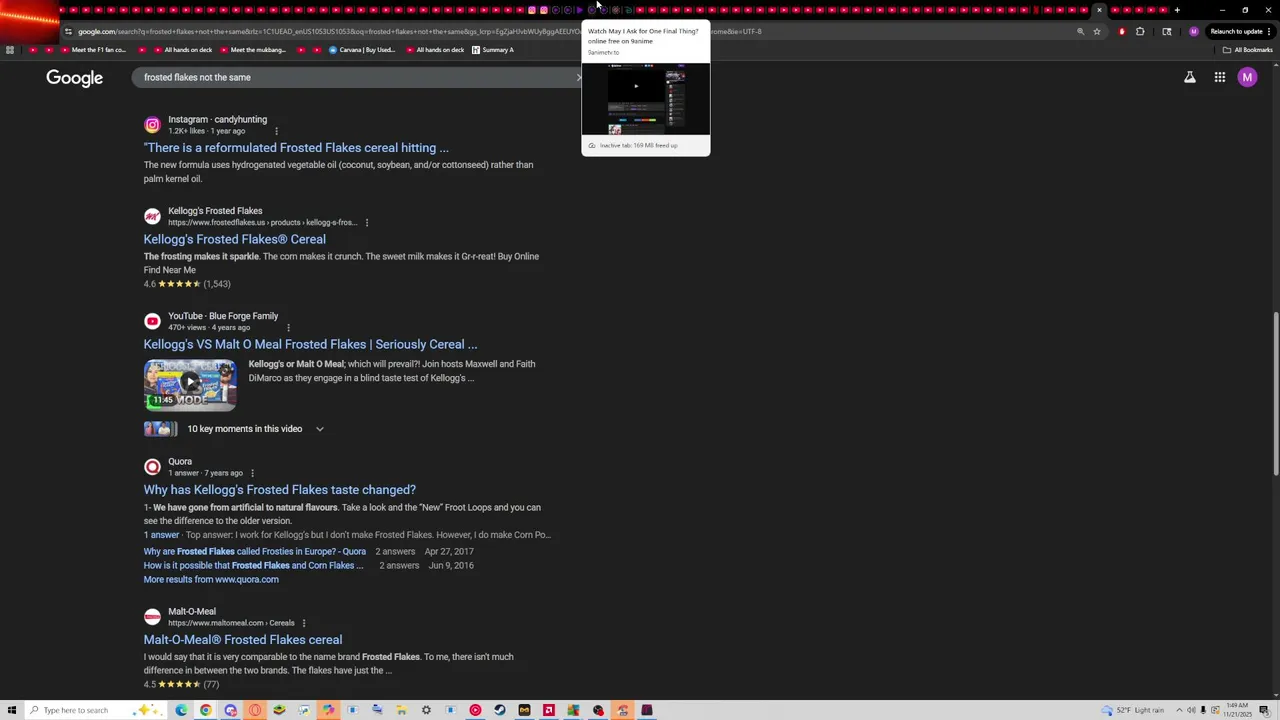Open the red extension icon in toolbar
This screenshot has width=1280, height=720.
(1122, 31)
